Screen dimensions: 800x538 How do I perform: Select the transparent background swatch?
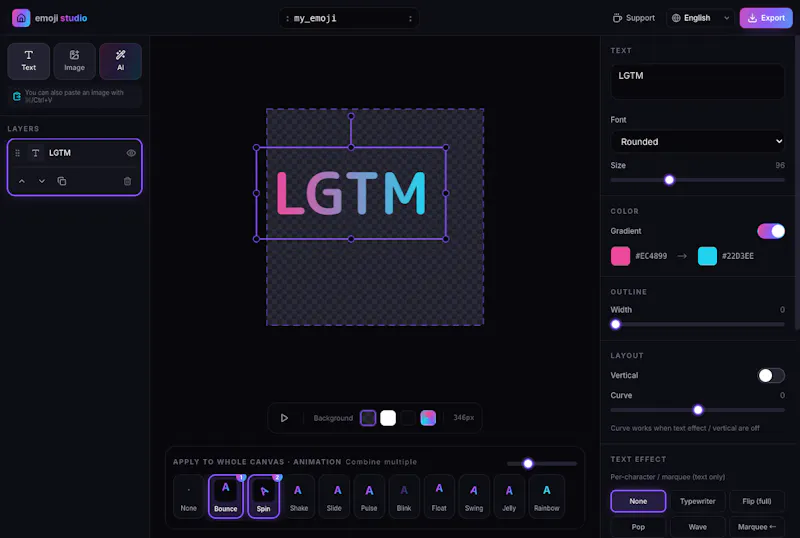click(x=368, y=418)
